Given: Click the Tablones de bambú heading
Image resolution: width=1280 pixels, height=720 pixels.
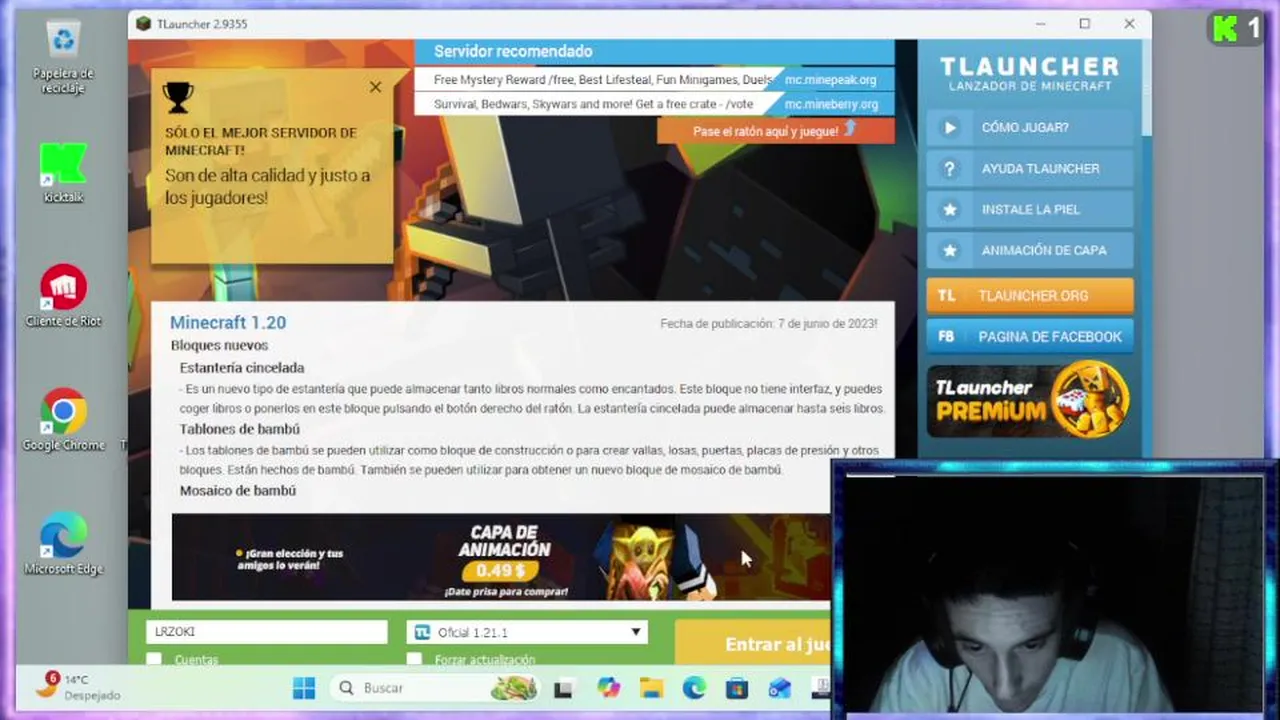Looking at the screenshot, I should [x=240, y=429].
